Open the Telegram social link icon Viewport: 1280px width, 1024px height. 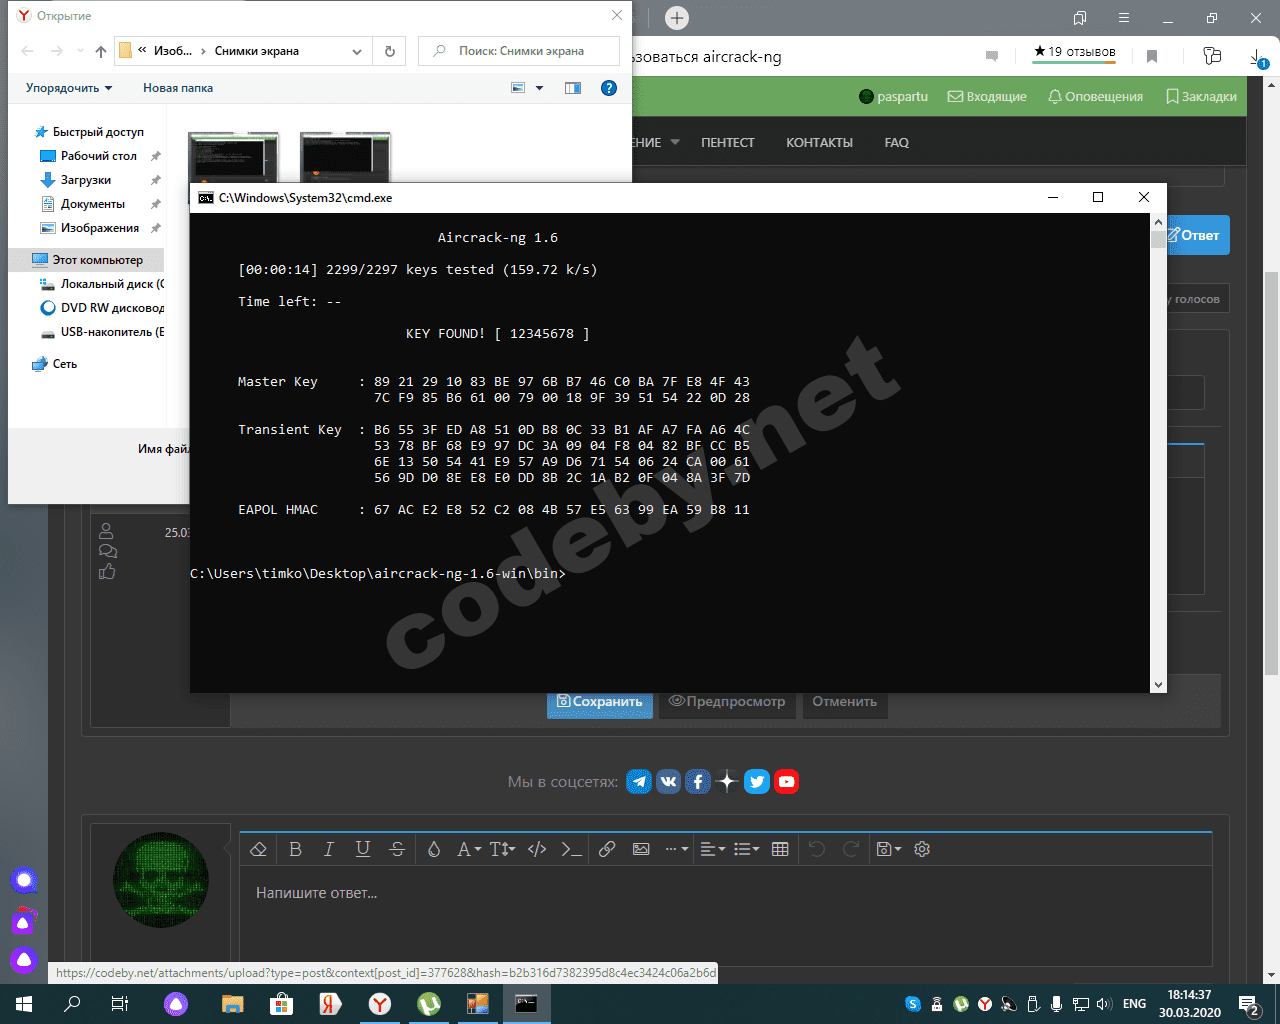[x=639, y=782]
